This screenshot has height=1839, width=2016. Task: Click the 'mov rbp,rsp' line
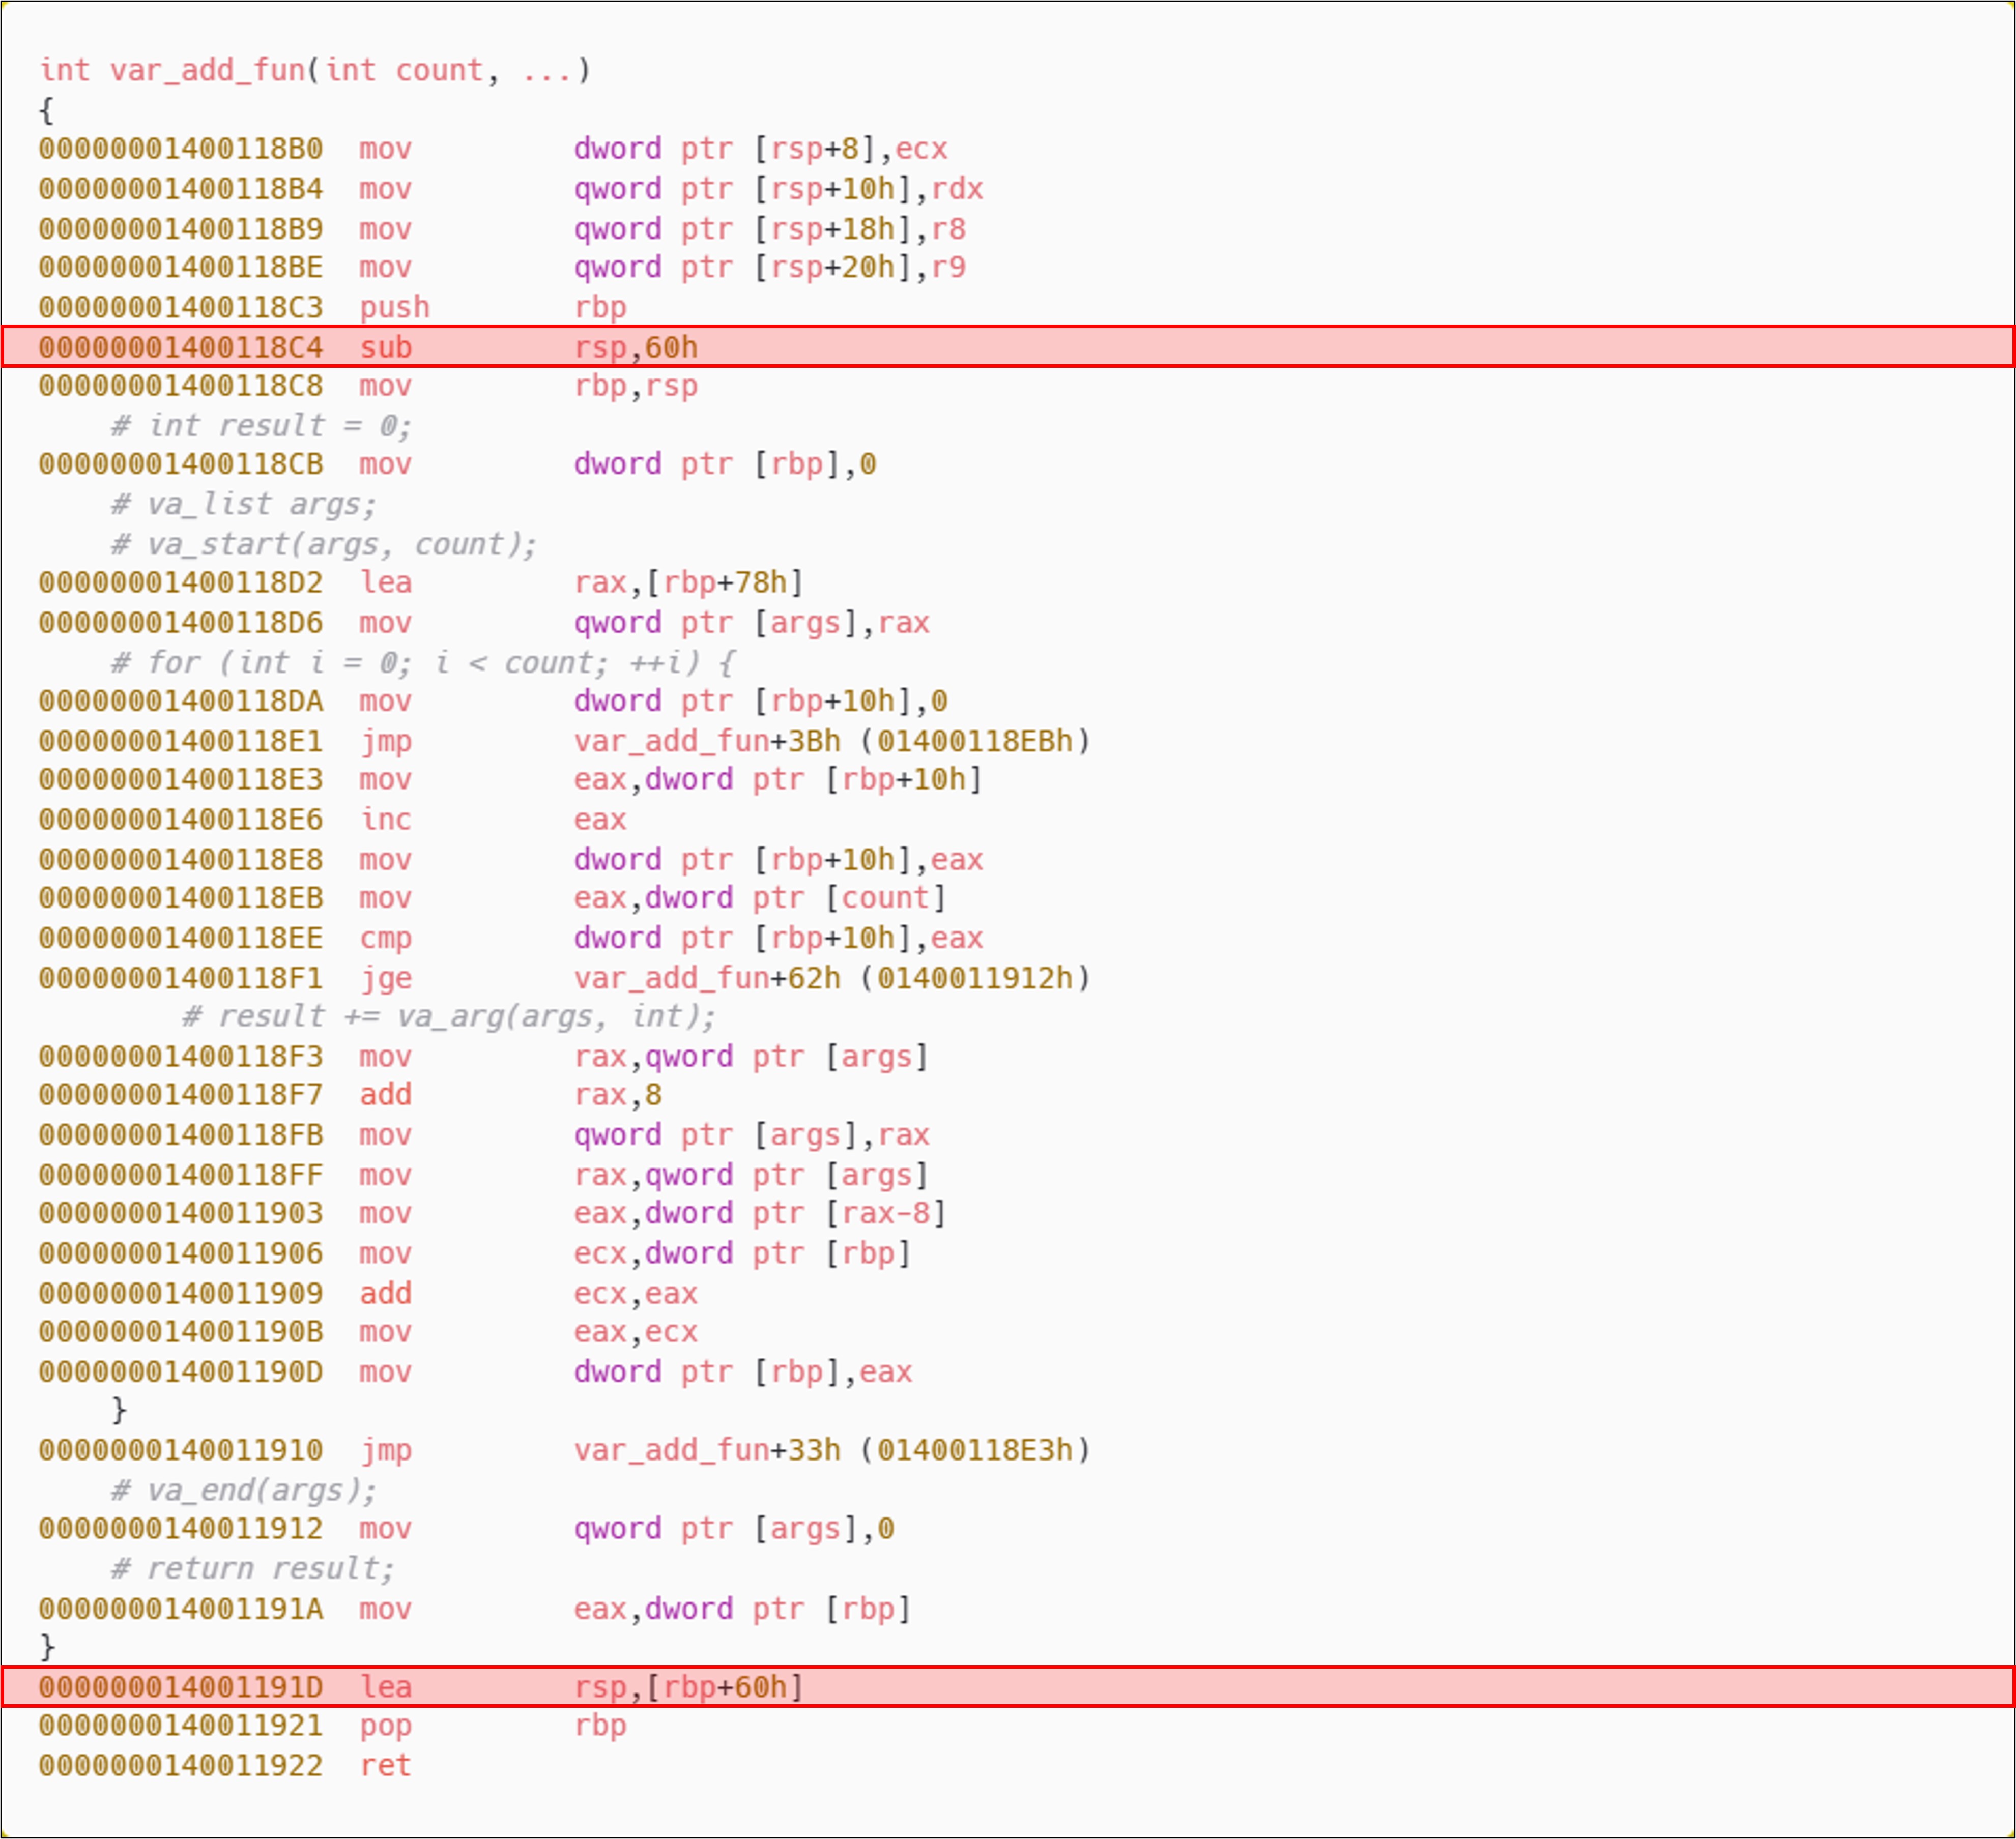click(635, 386)
